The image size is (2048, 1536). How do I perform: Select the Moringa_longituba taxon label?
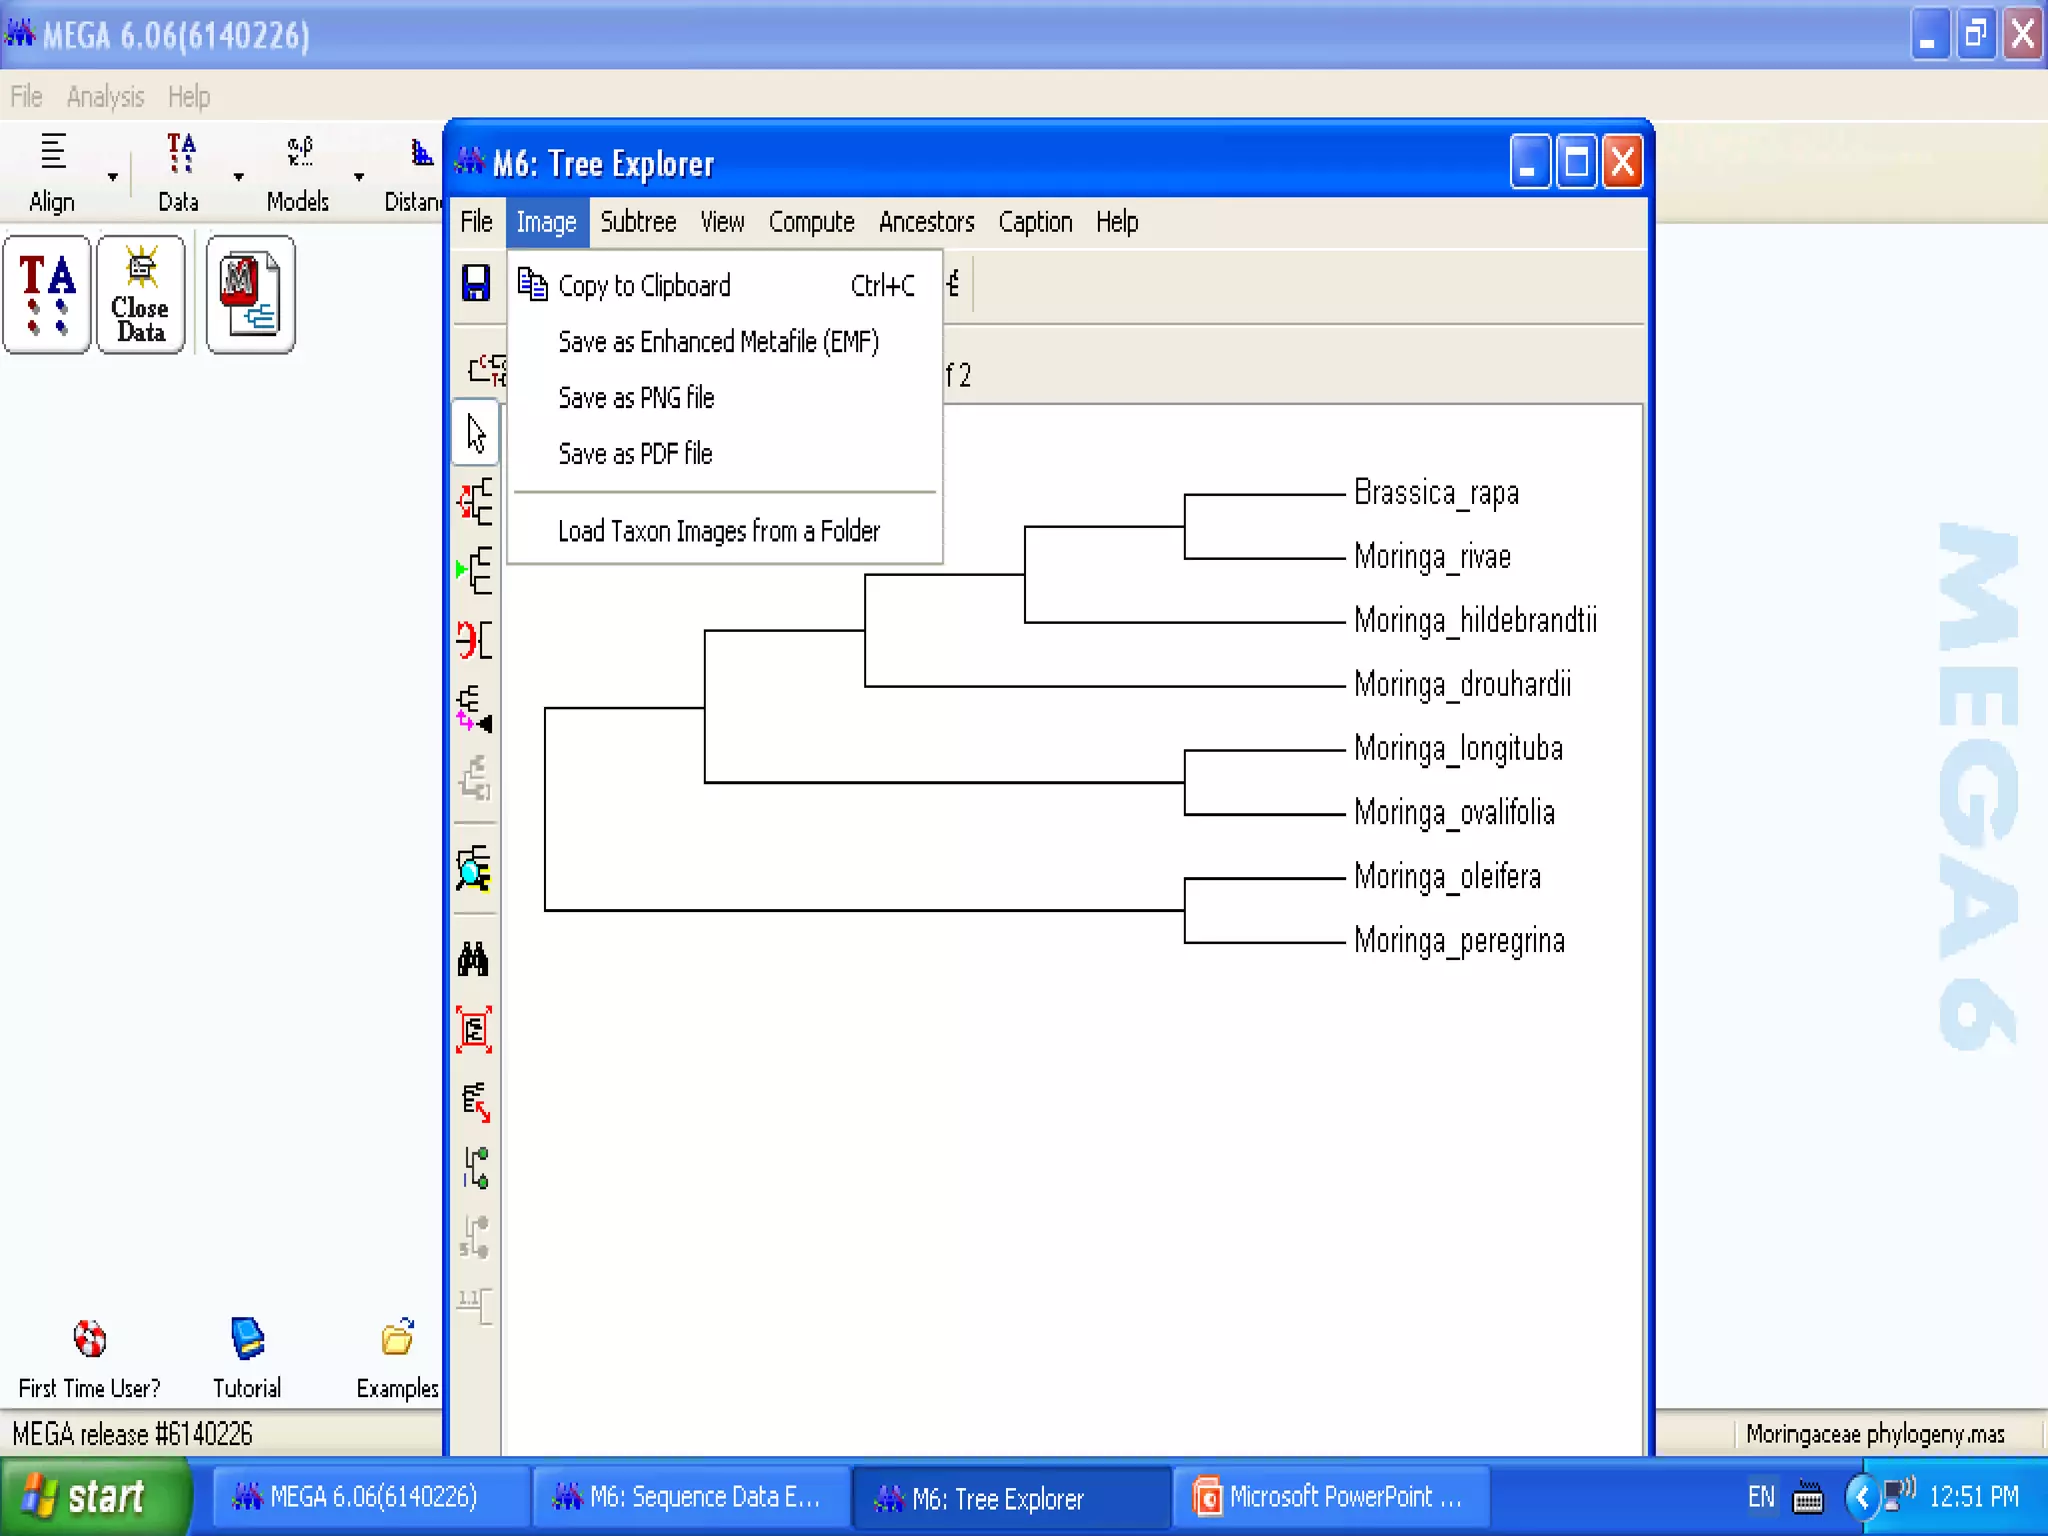pos(1458,749)
